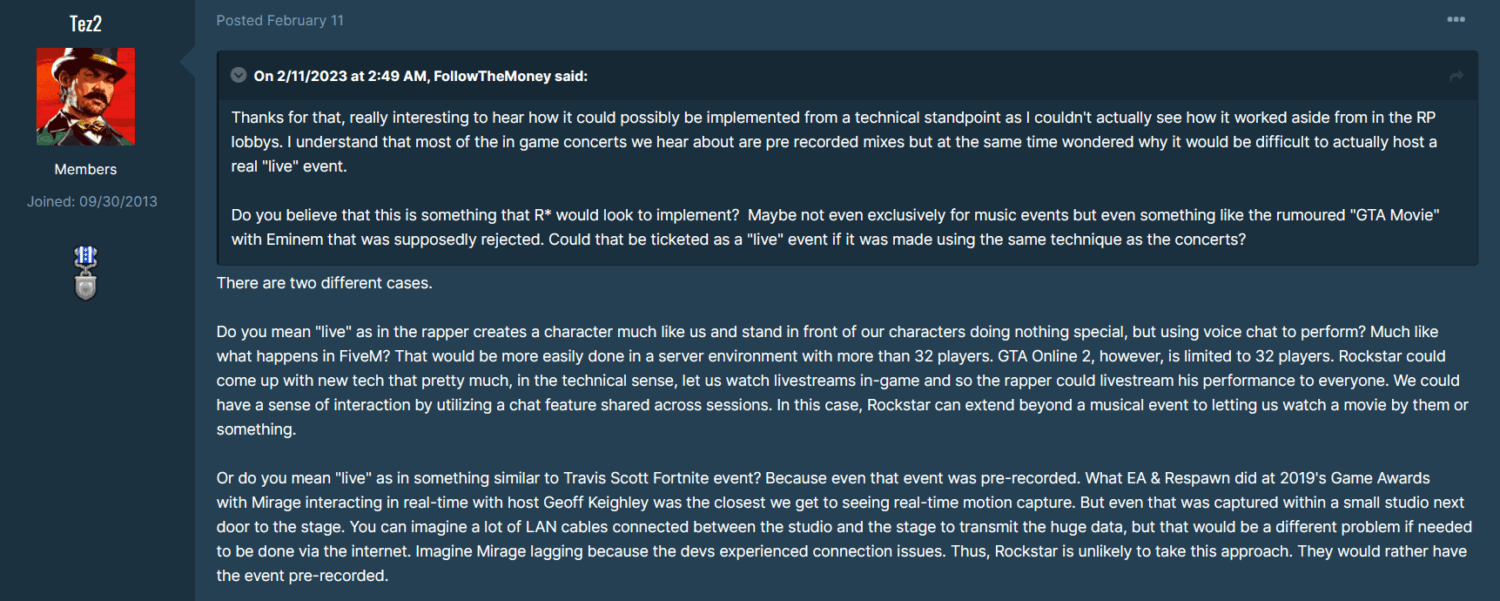Click Tez2's cowboy avatar picture
1500x601 pixels.
[x=86, y=97]
